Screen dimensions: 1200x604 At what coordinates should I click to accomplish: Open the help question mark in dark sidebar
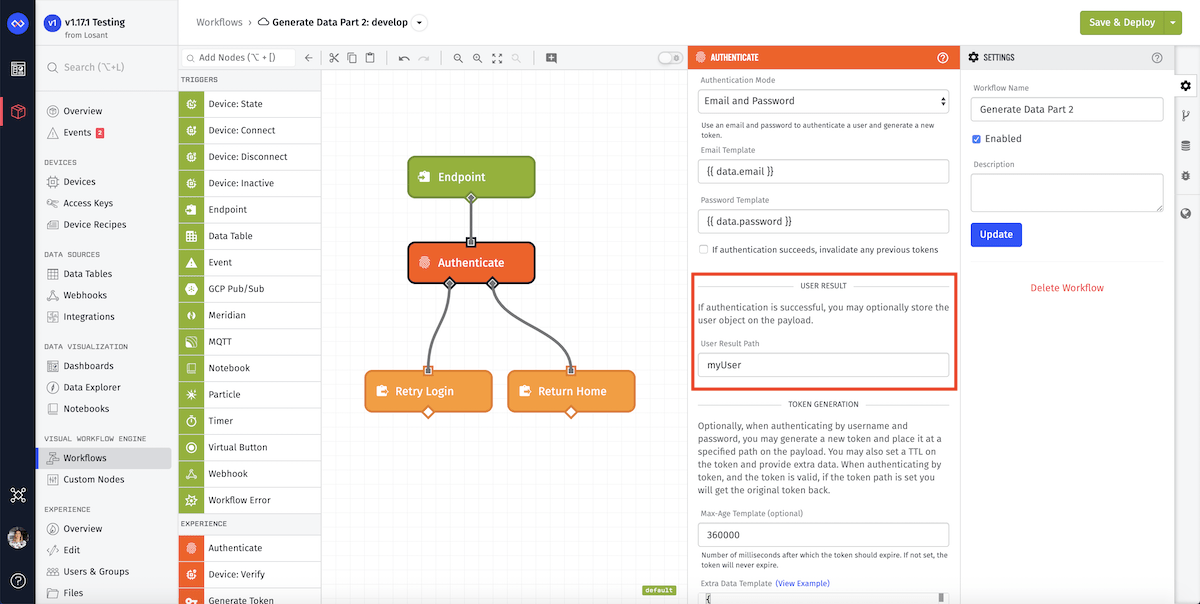[17, 581]
